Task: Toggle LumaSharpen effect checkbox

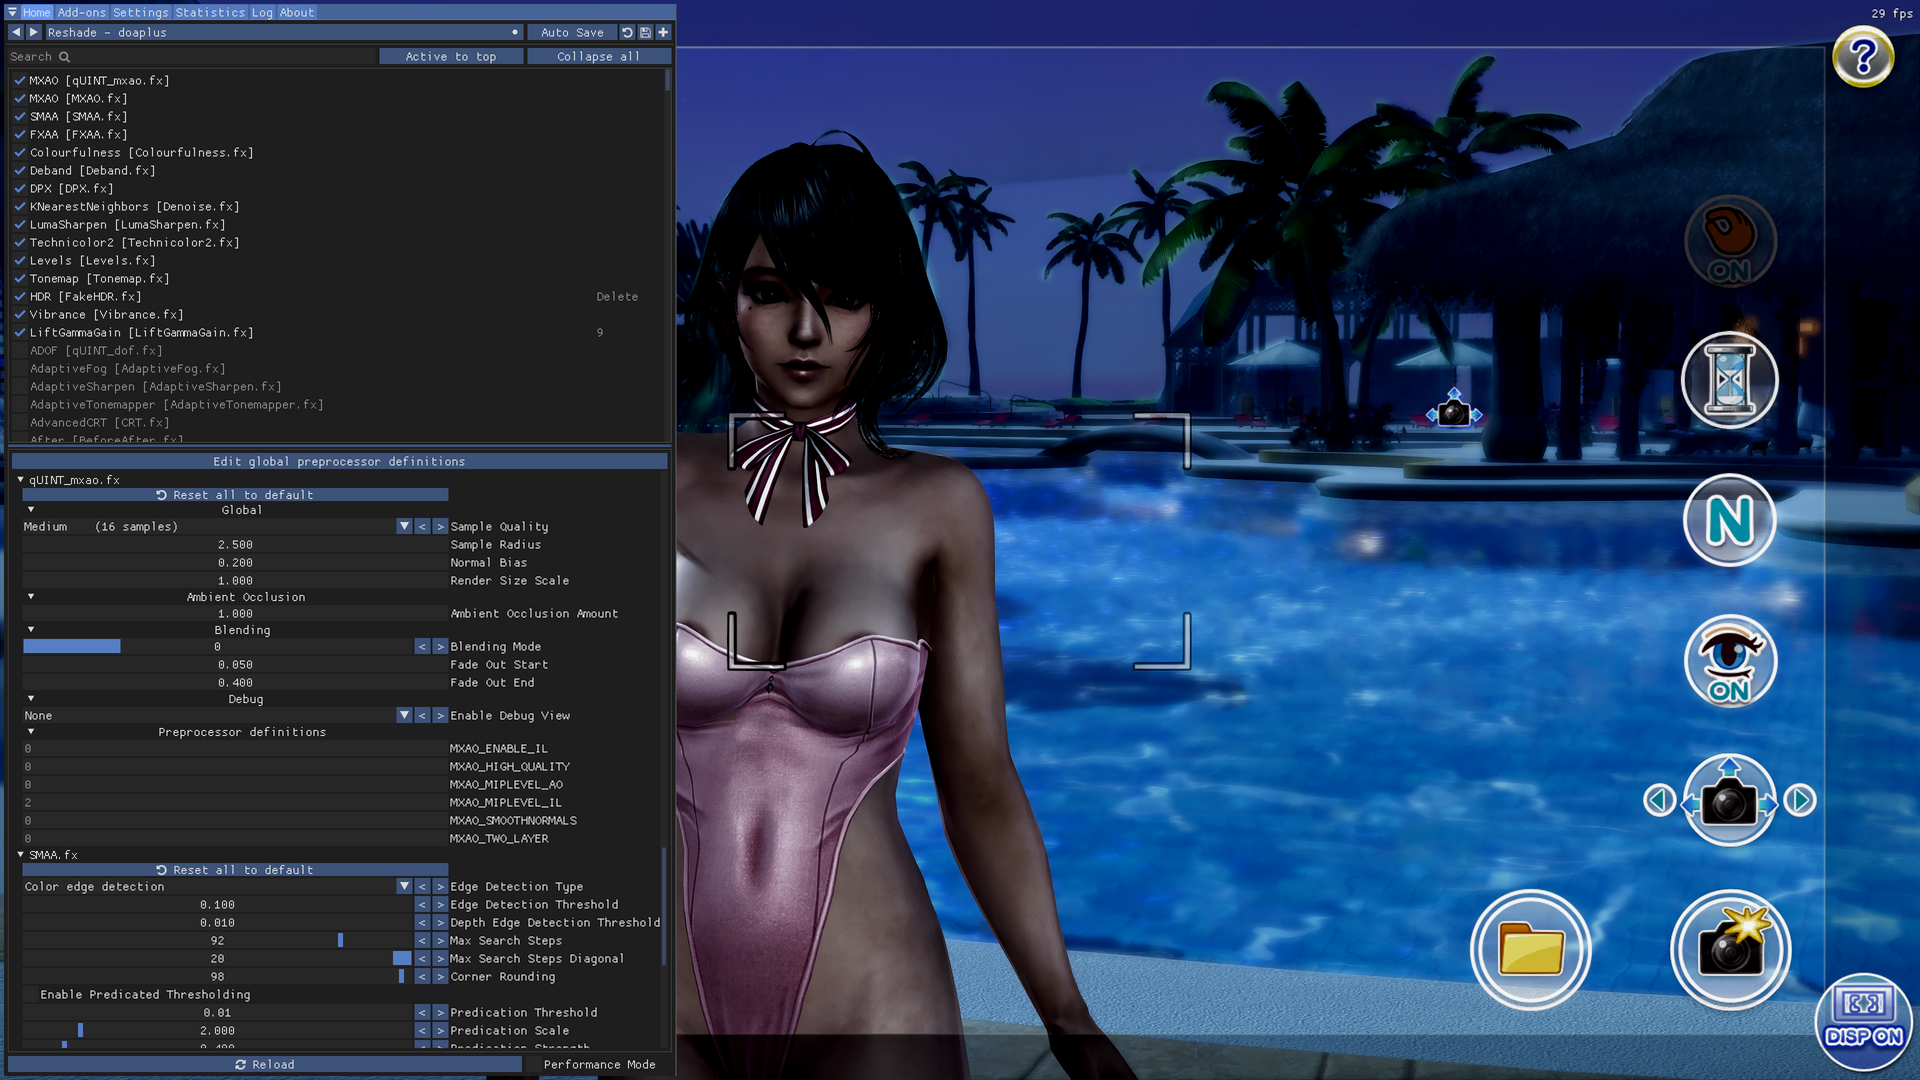Action: click(x=20, y=225)
